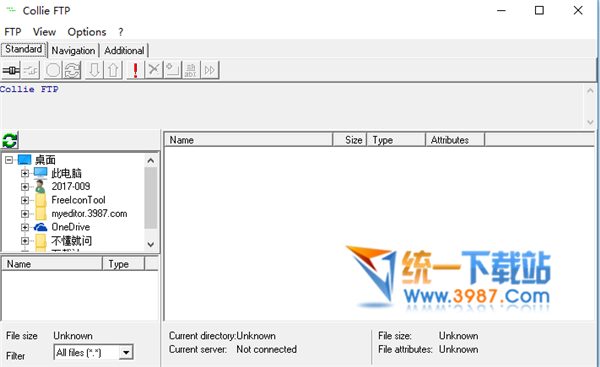Click the stop octagon toolbar icon
Screen dimensions: 600x367
[53, 70]
